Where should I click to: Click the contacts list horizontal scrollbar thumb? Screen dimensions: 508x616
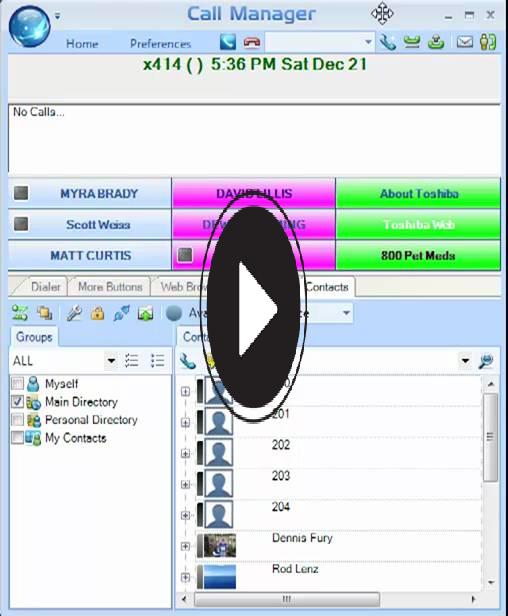click(x=287, y=599)
